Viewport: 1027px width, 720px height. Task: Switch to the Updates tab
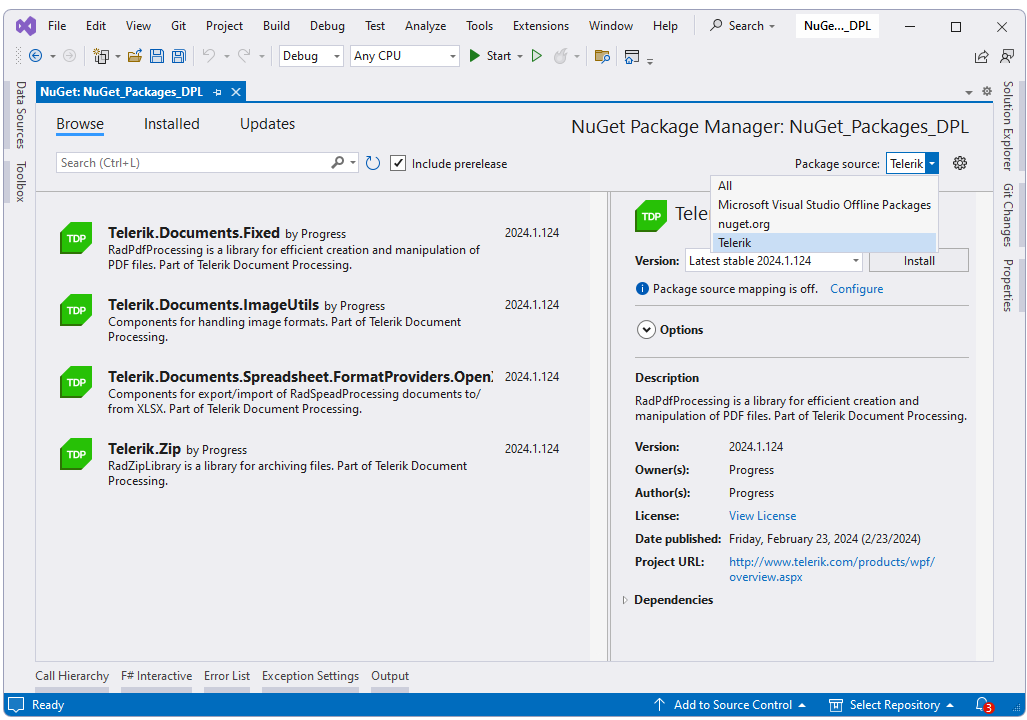click(266, 124)
